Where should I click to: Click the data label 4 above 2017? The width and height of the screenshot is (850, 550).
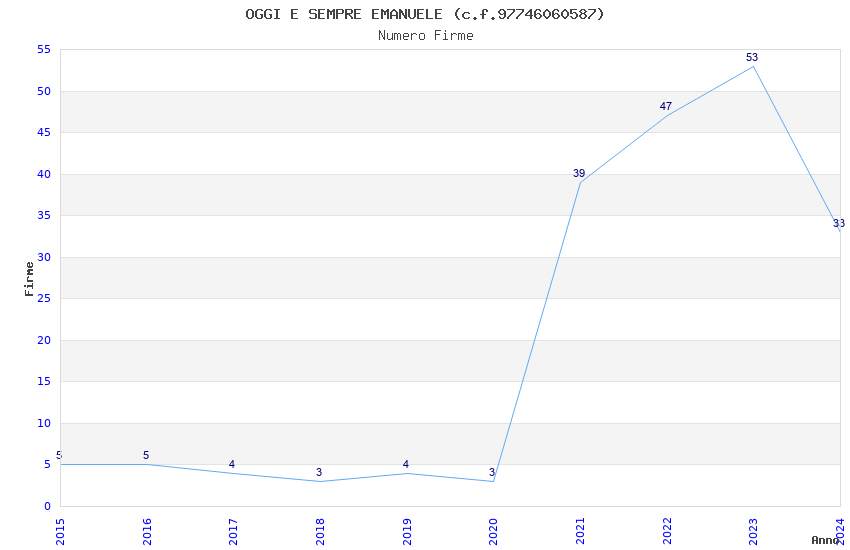click(232, 464)
